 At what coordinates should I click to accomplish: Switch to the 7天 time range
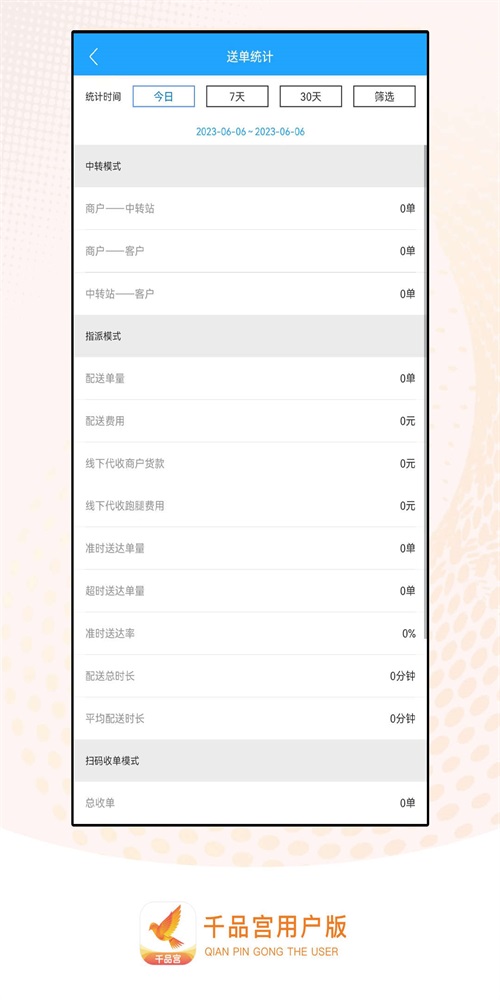click(237, 96)
